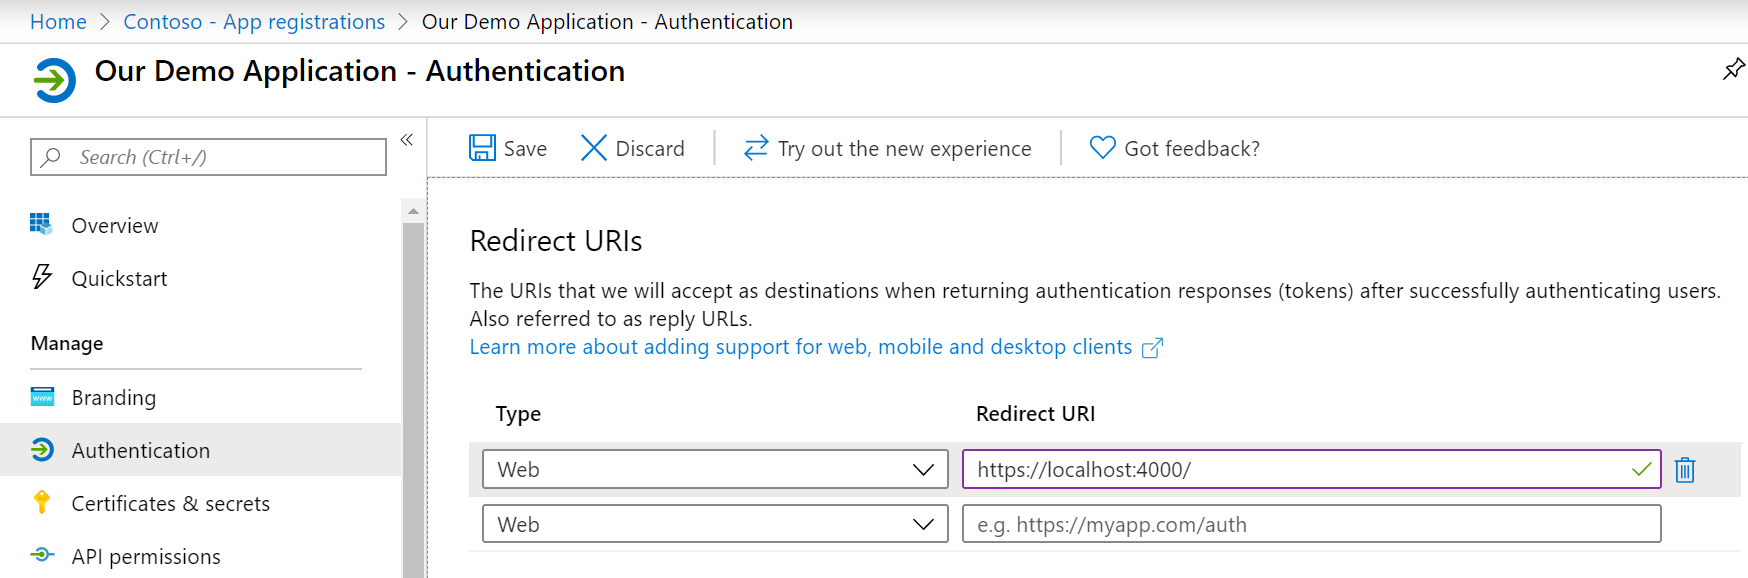Click the swap arrows new experience icon
Viewport: 1748px width, 578px height.
click(x=756, y=148)
